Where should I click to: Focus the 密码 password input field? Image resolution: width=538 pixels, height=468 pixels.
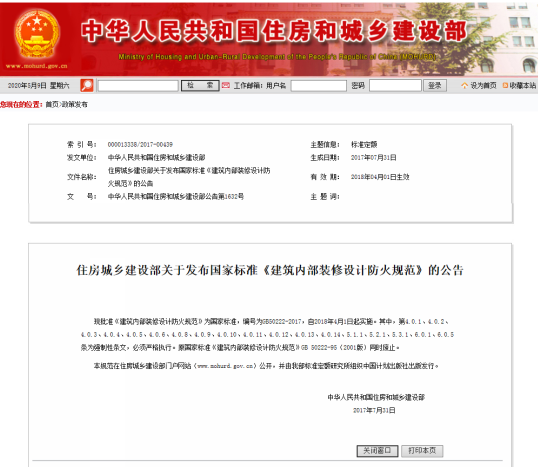[x=395, y=85]
